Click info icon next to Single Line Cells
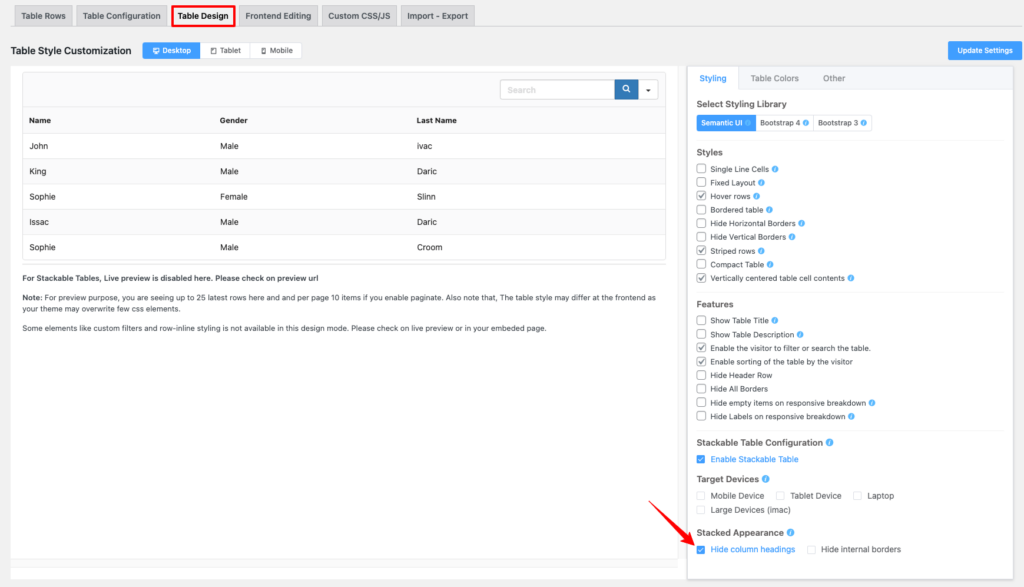1024x587 pixels. point(775,169)
